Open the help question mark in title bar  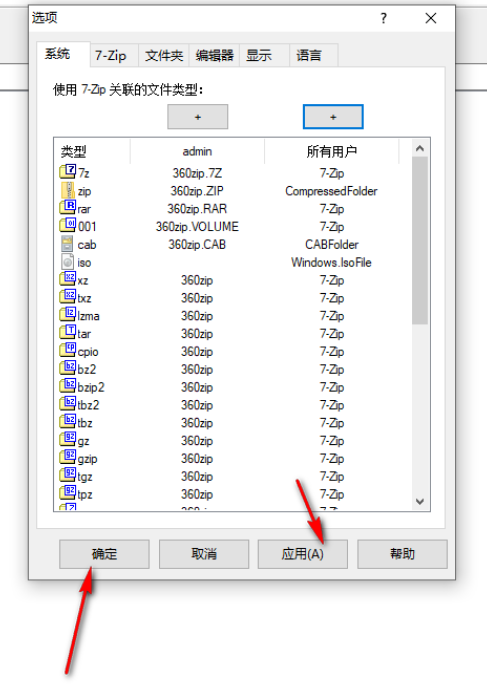pyautogui.click(x=384, y=18)
